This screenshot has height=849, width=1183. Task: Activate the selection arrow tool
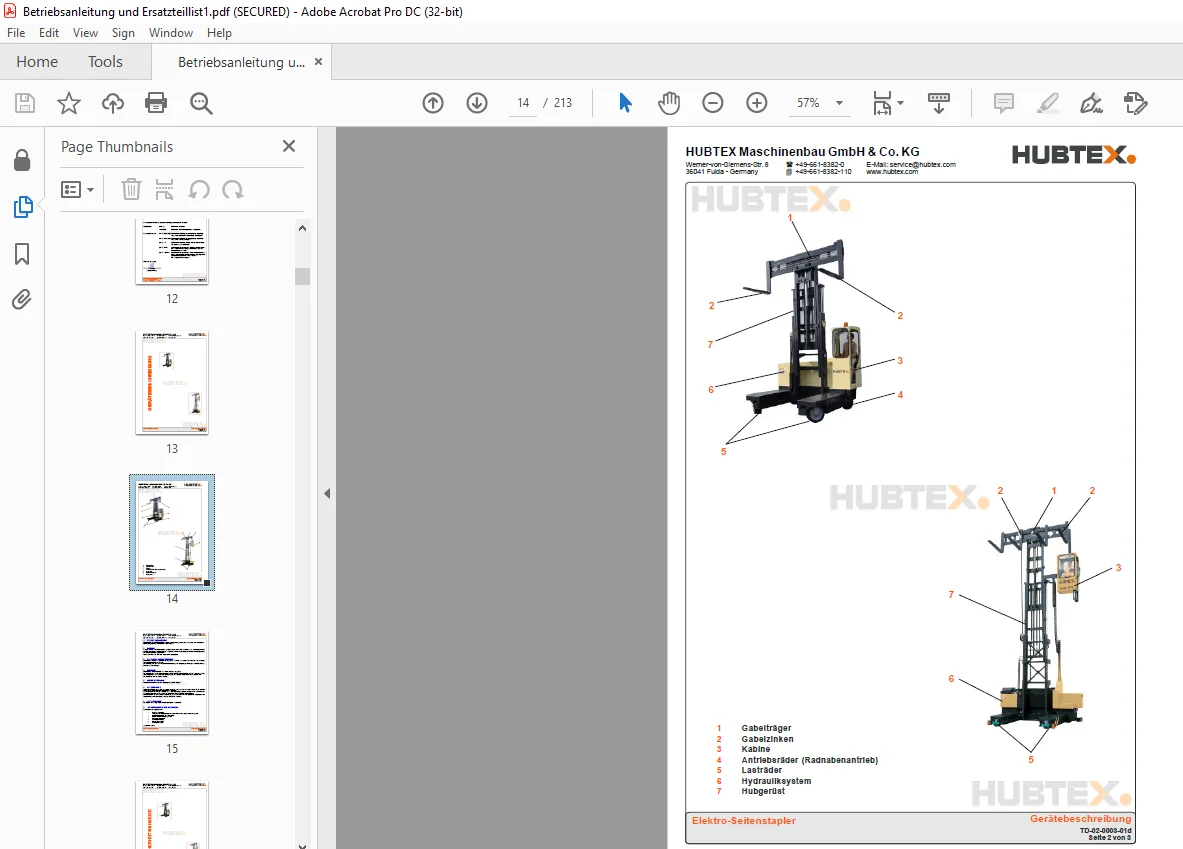(625, 103)
